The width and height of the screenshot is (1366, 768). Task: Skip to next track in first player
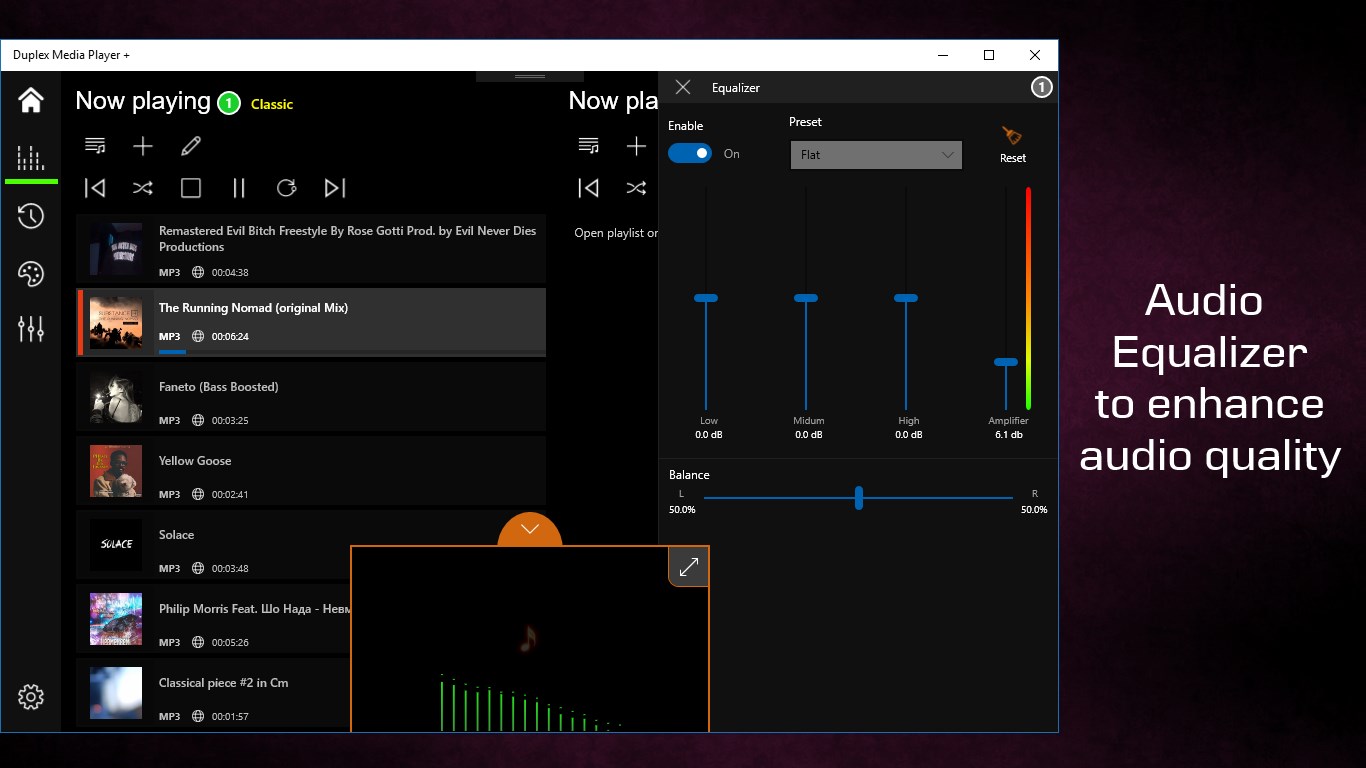click(x=335, y=188)
